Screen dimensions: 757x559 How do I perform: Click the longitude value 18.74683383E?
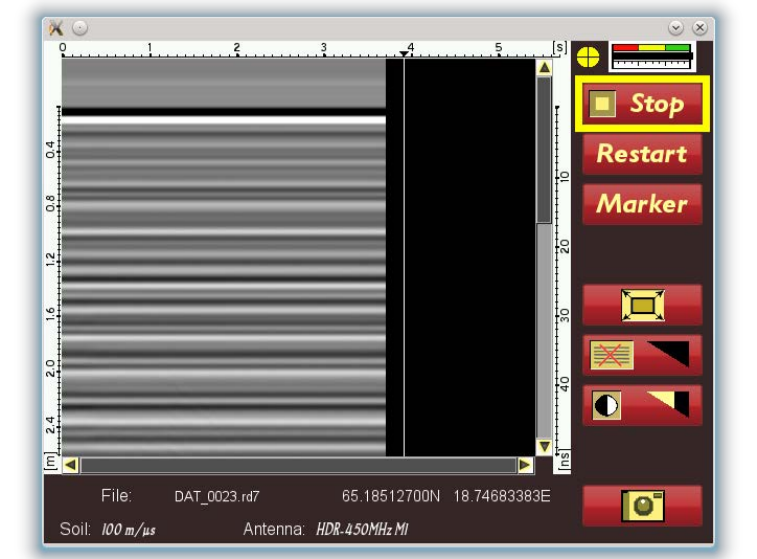[502, 496]
